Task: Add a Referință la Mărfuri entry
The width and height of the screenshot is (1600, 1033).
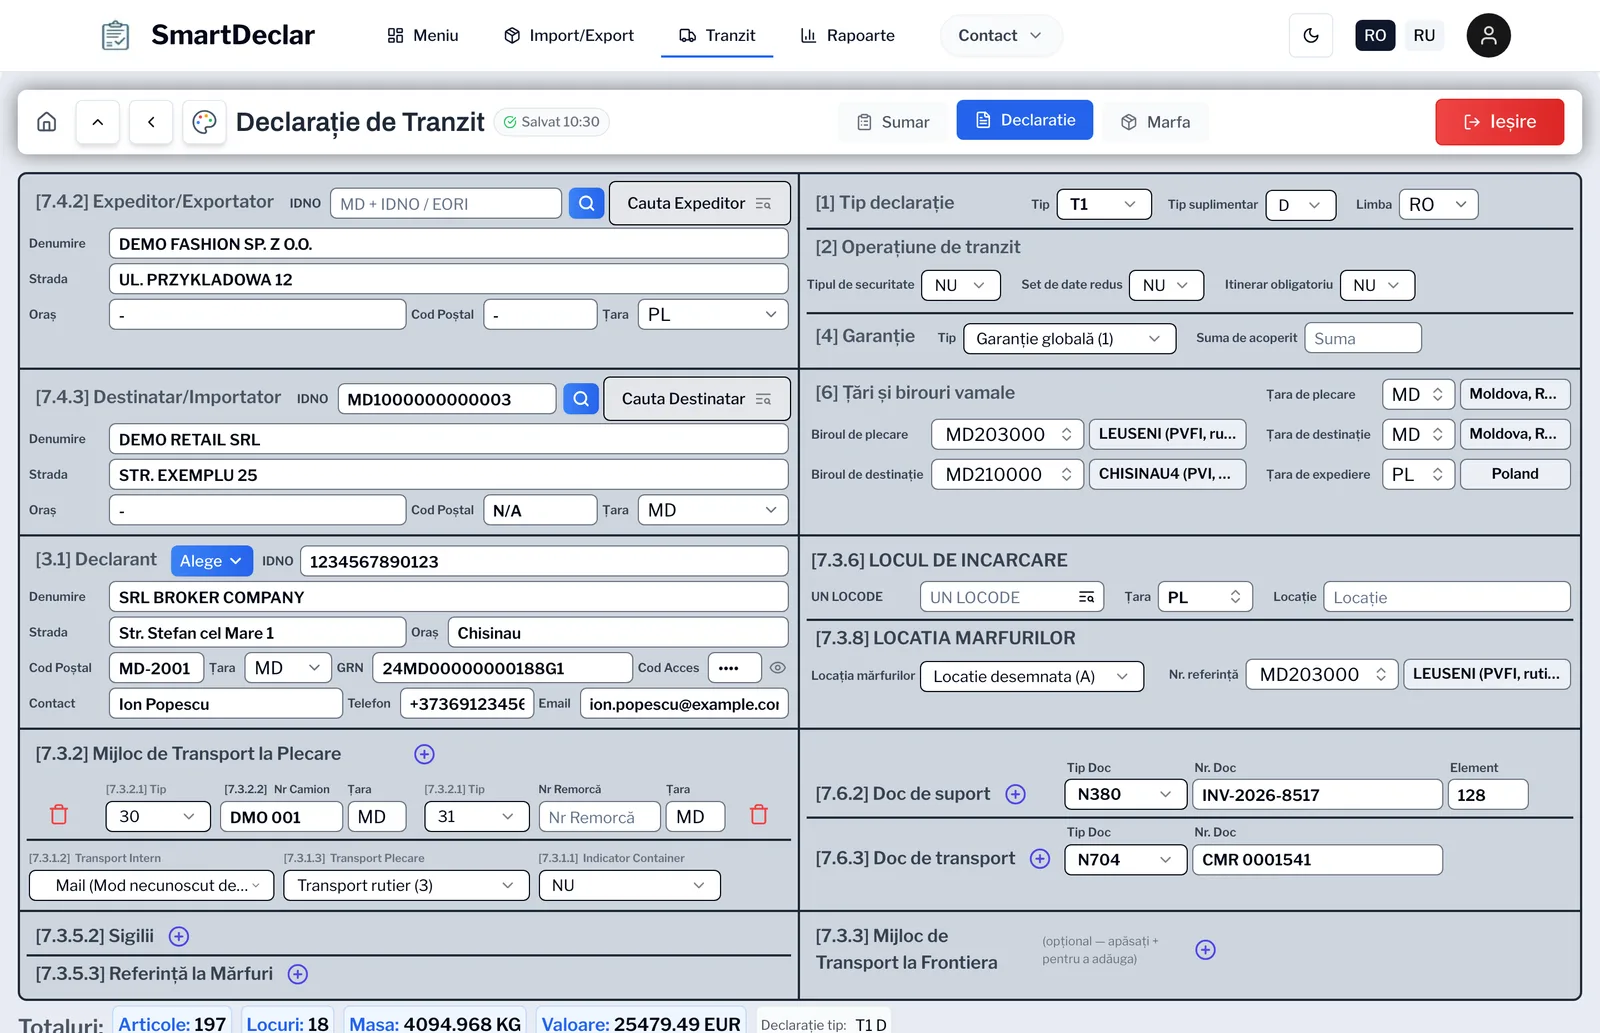Action: coord(298,974)
